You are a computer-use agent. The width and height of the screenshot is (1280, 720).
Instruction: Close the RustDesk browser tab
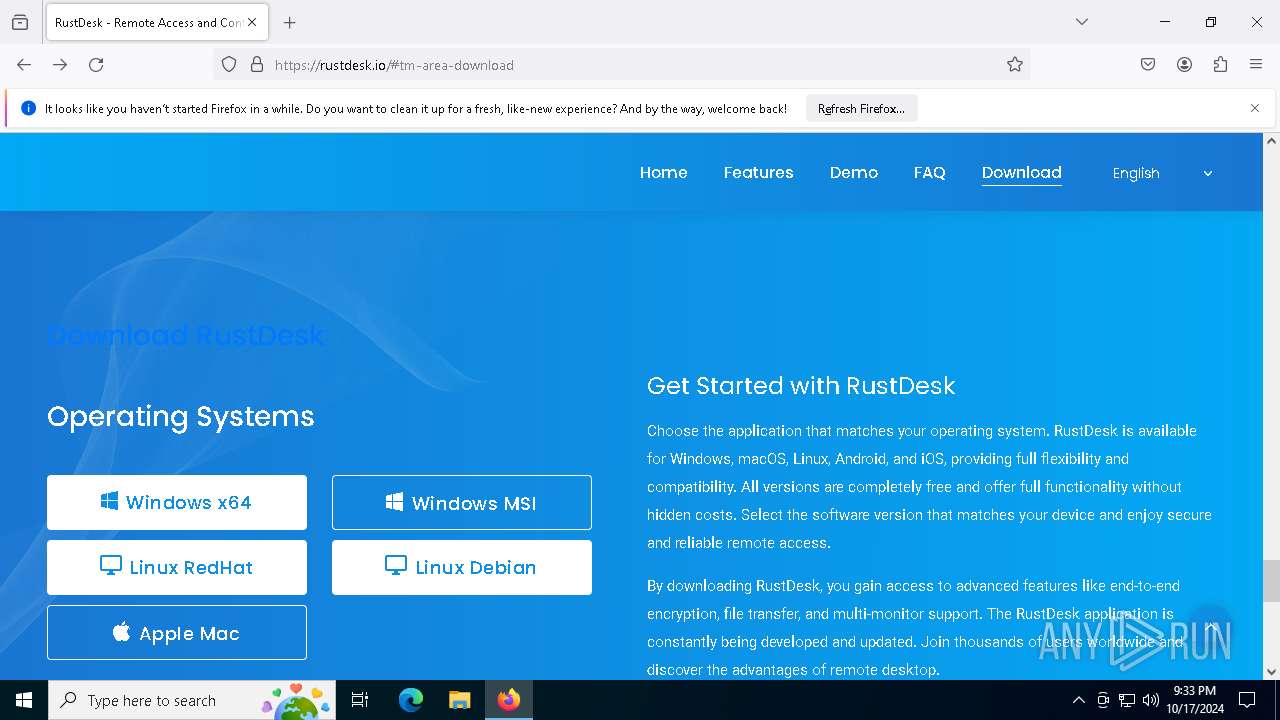pyautogui.click(x=252, y=22)
